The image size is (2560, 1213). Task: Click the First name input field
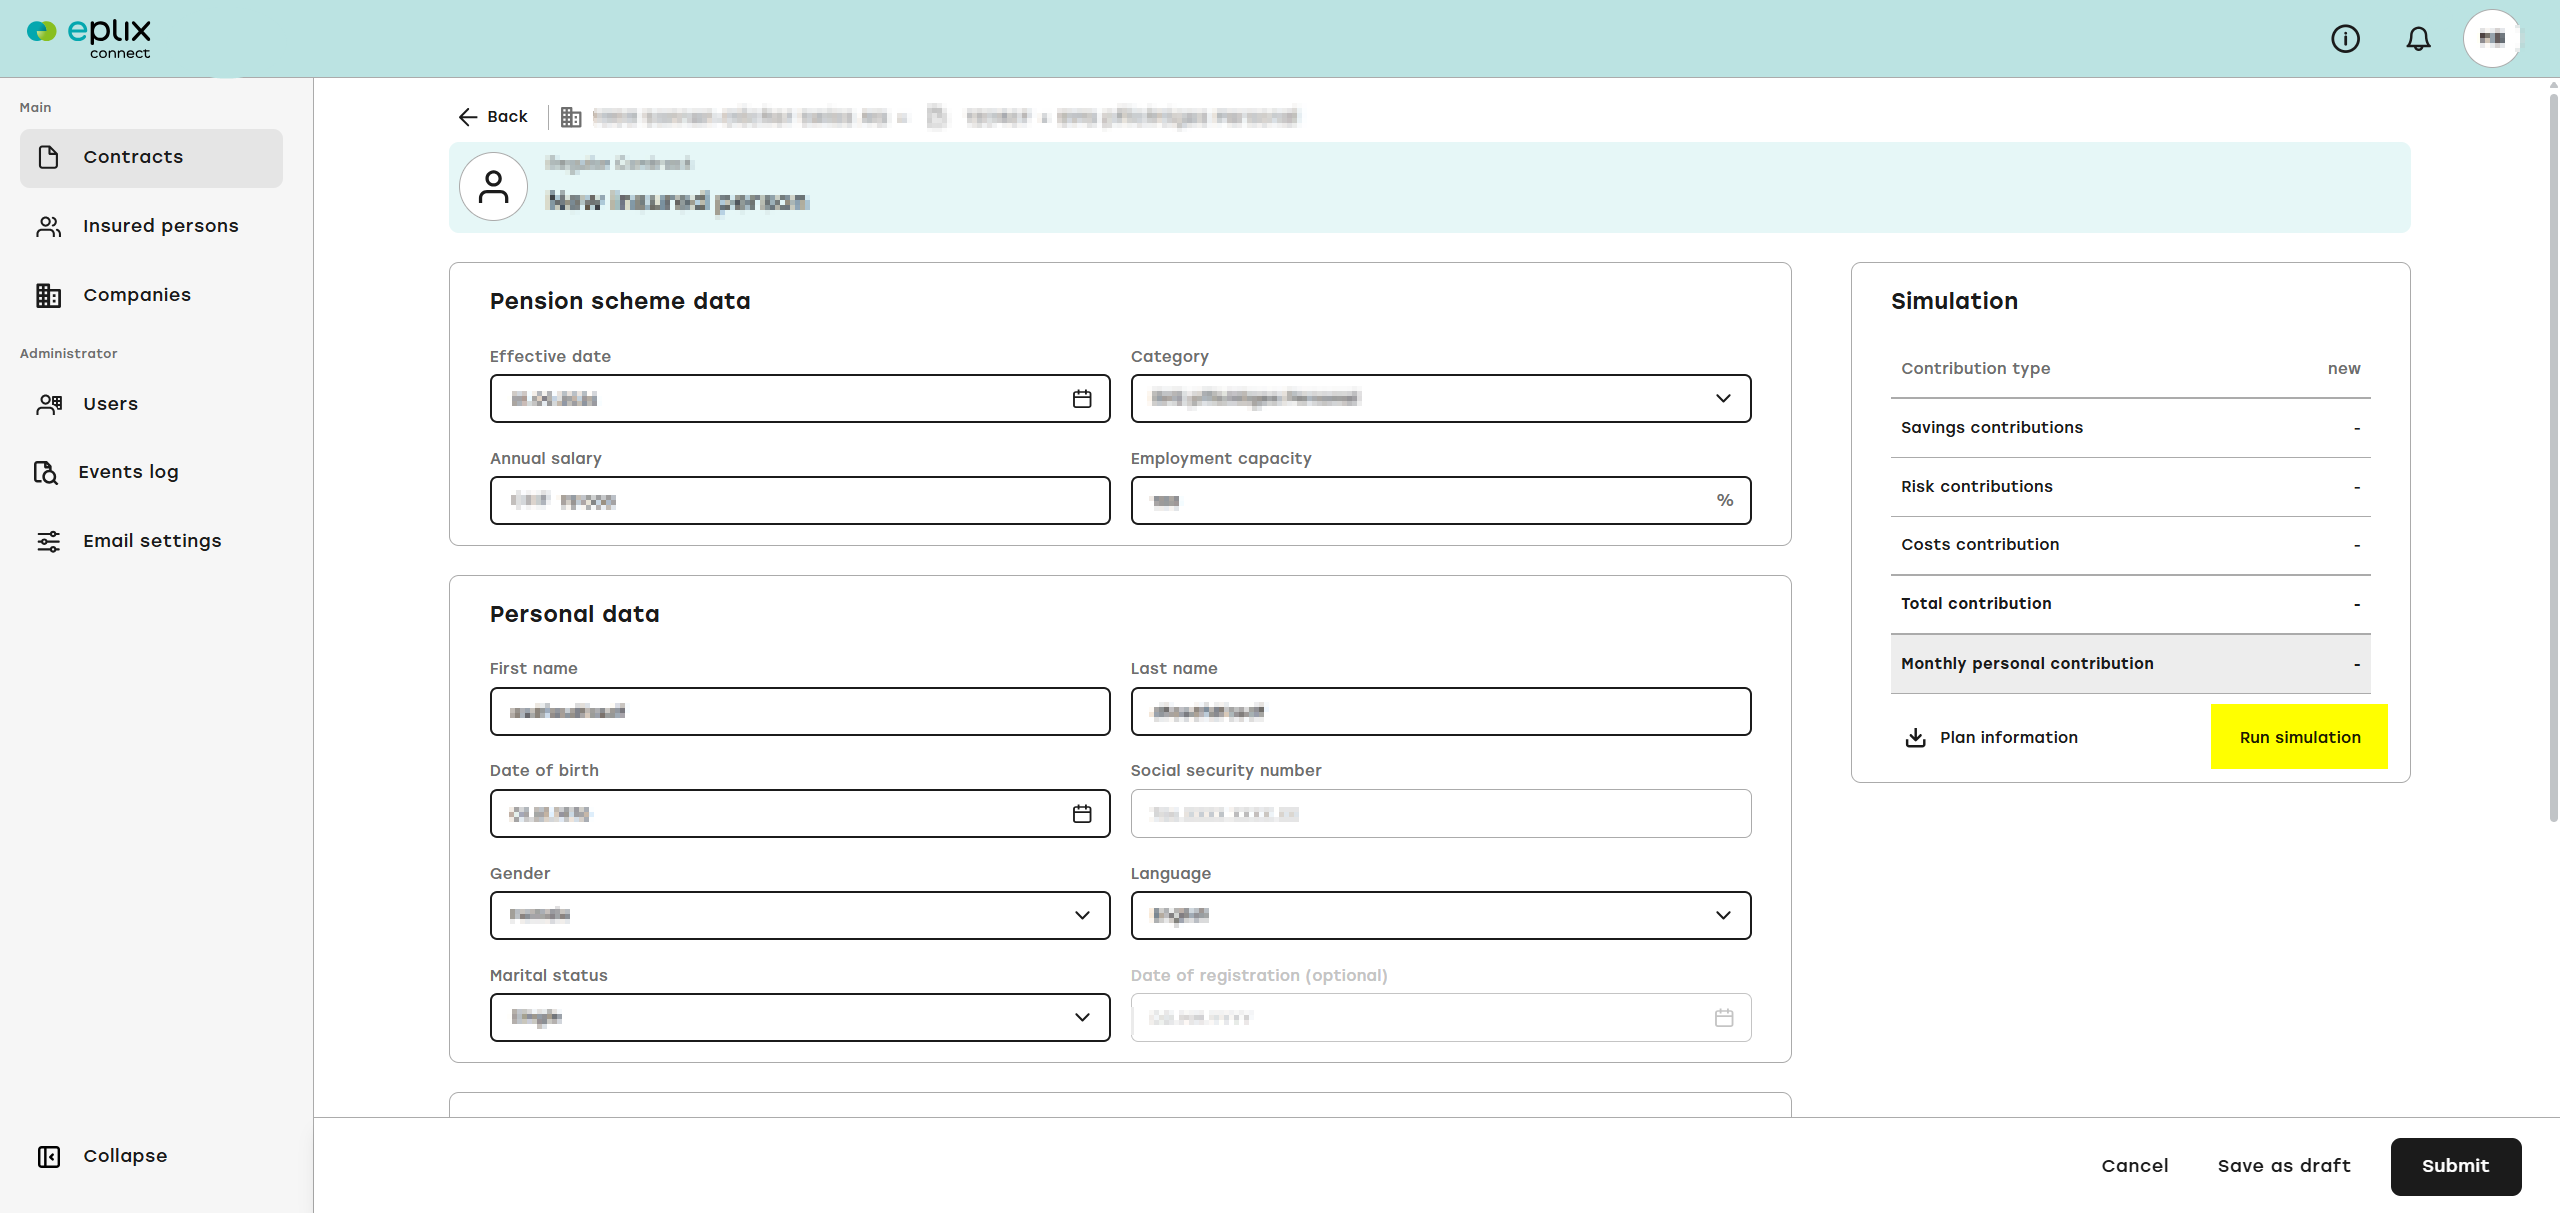tap(800, 712)
